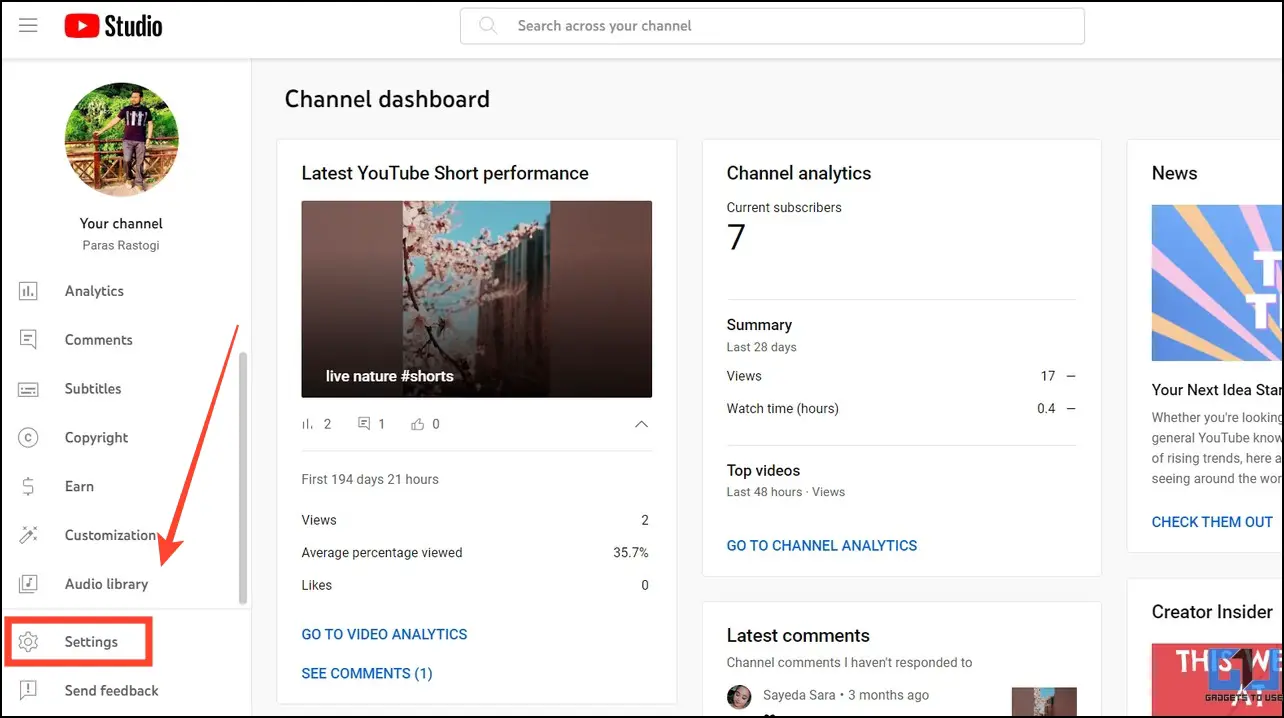Image resolution: width=1284 pixels, height=718 pixels.
Task: Click the 'First 194 days 21 hours' text
Action: (x=370, y=479)
